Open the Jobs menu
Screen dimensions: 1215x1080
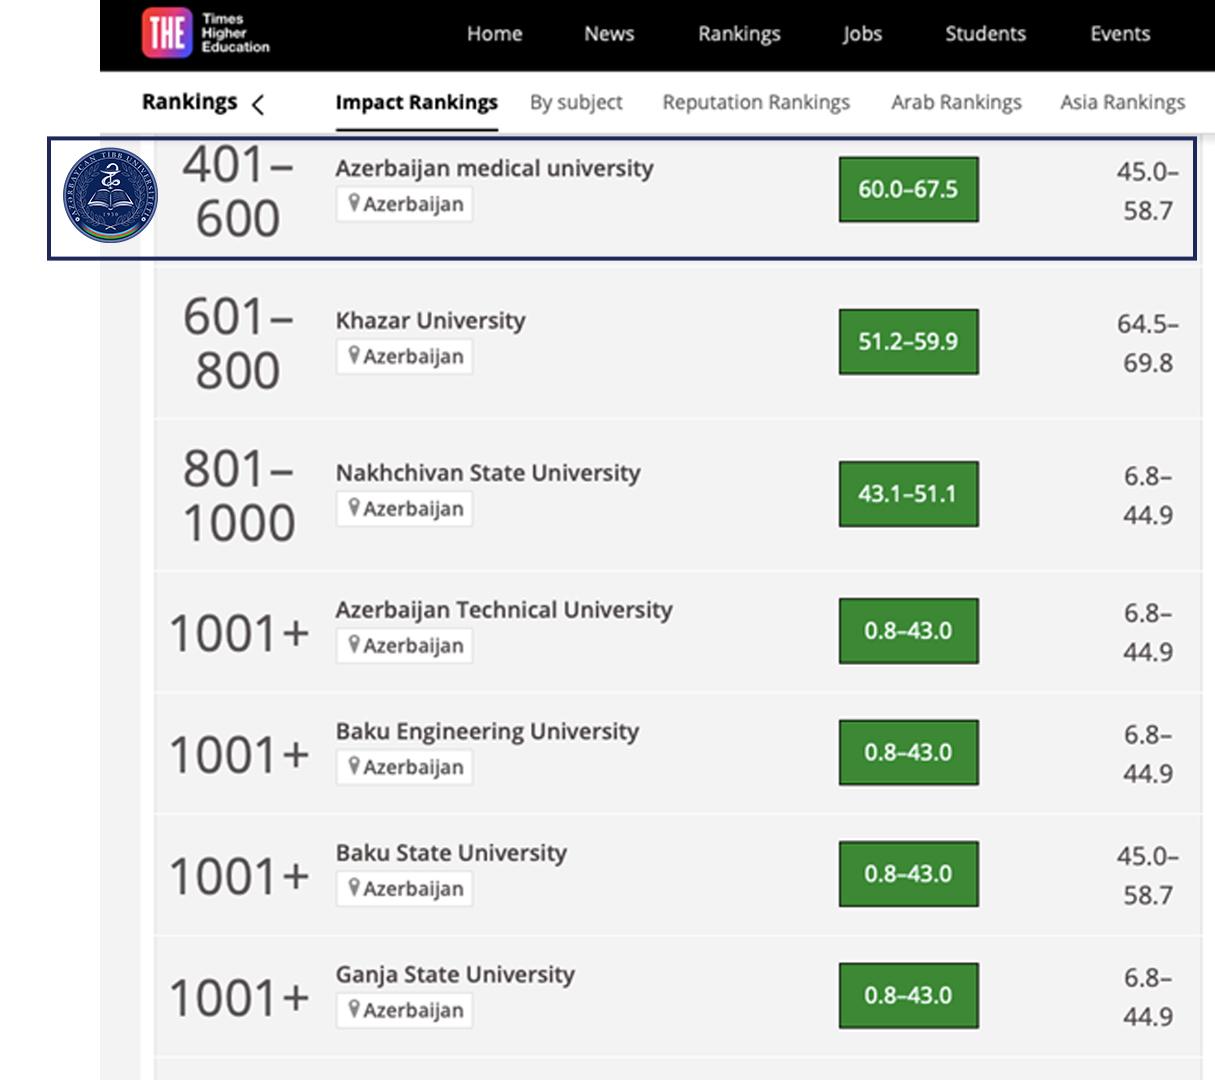pos(862,34)
